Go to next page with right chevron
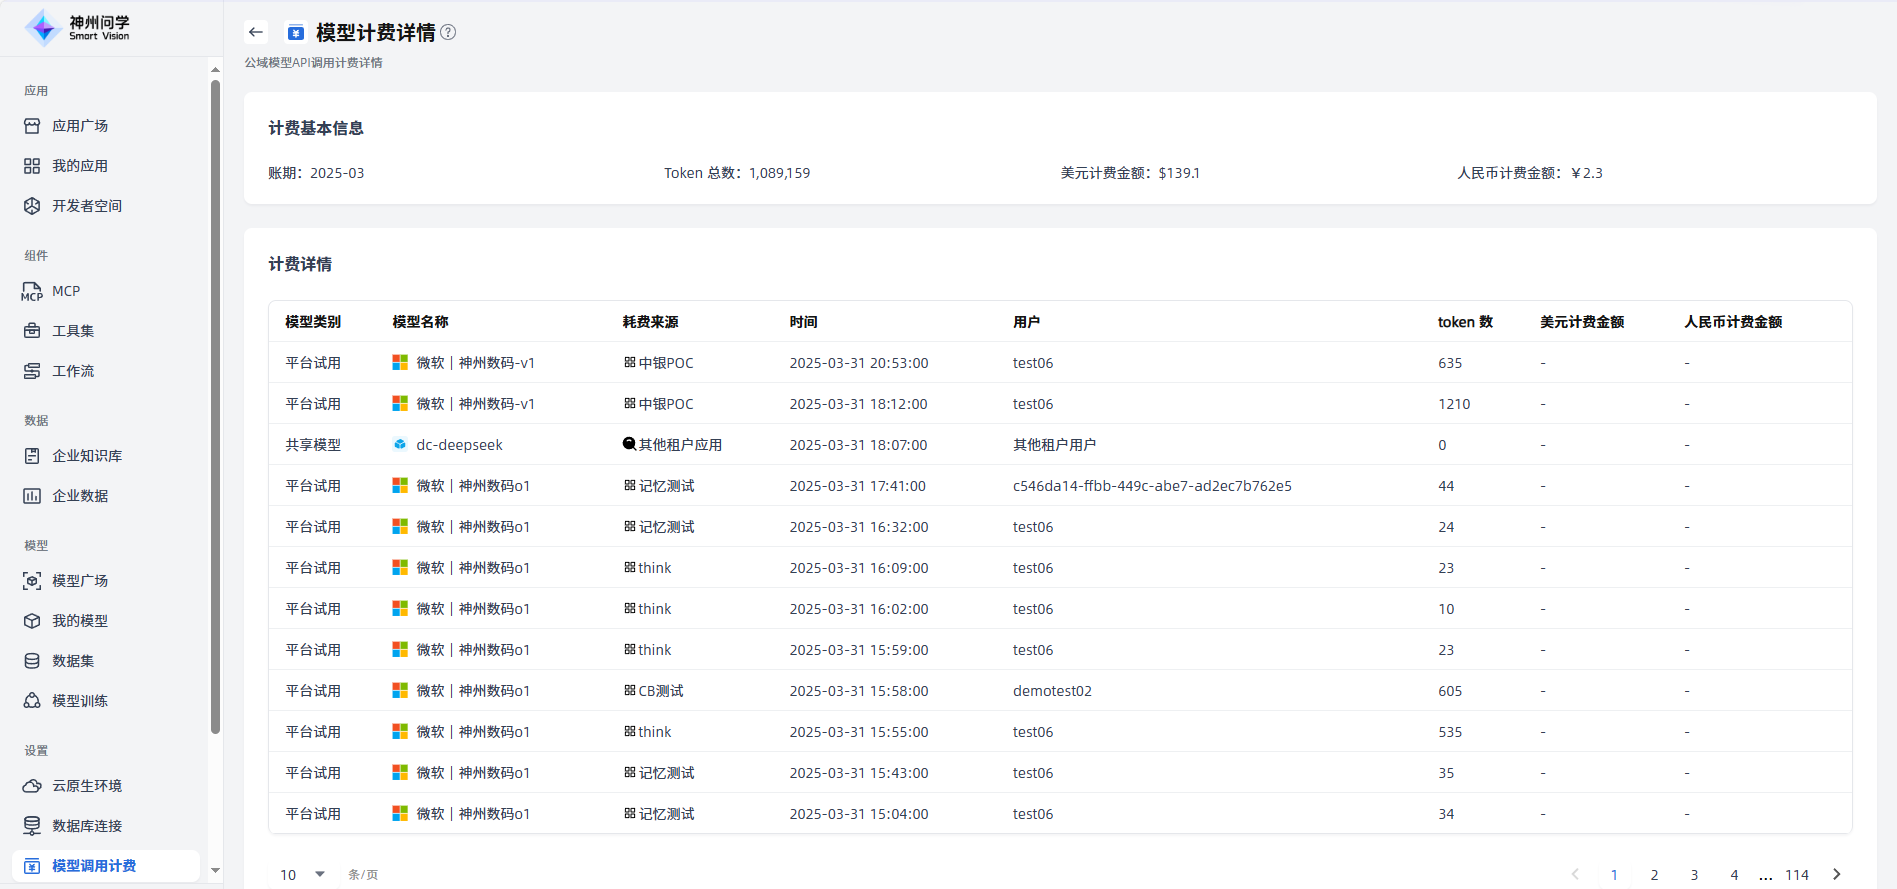The height and width of the screenshot is (889, 1897). click(1836, 874)
